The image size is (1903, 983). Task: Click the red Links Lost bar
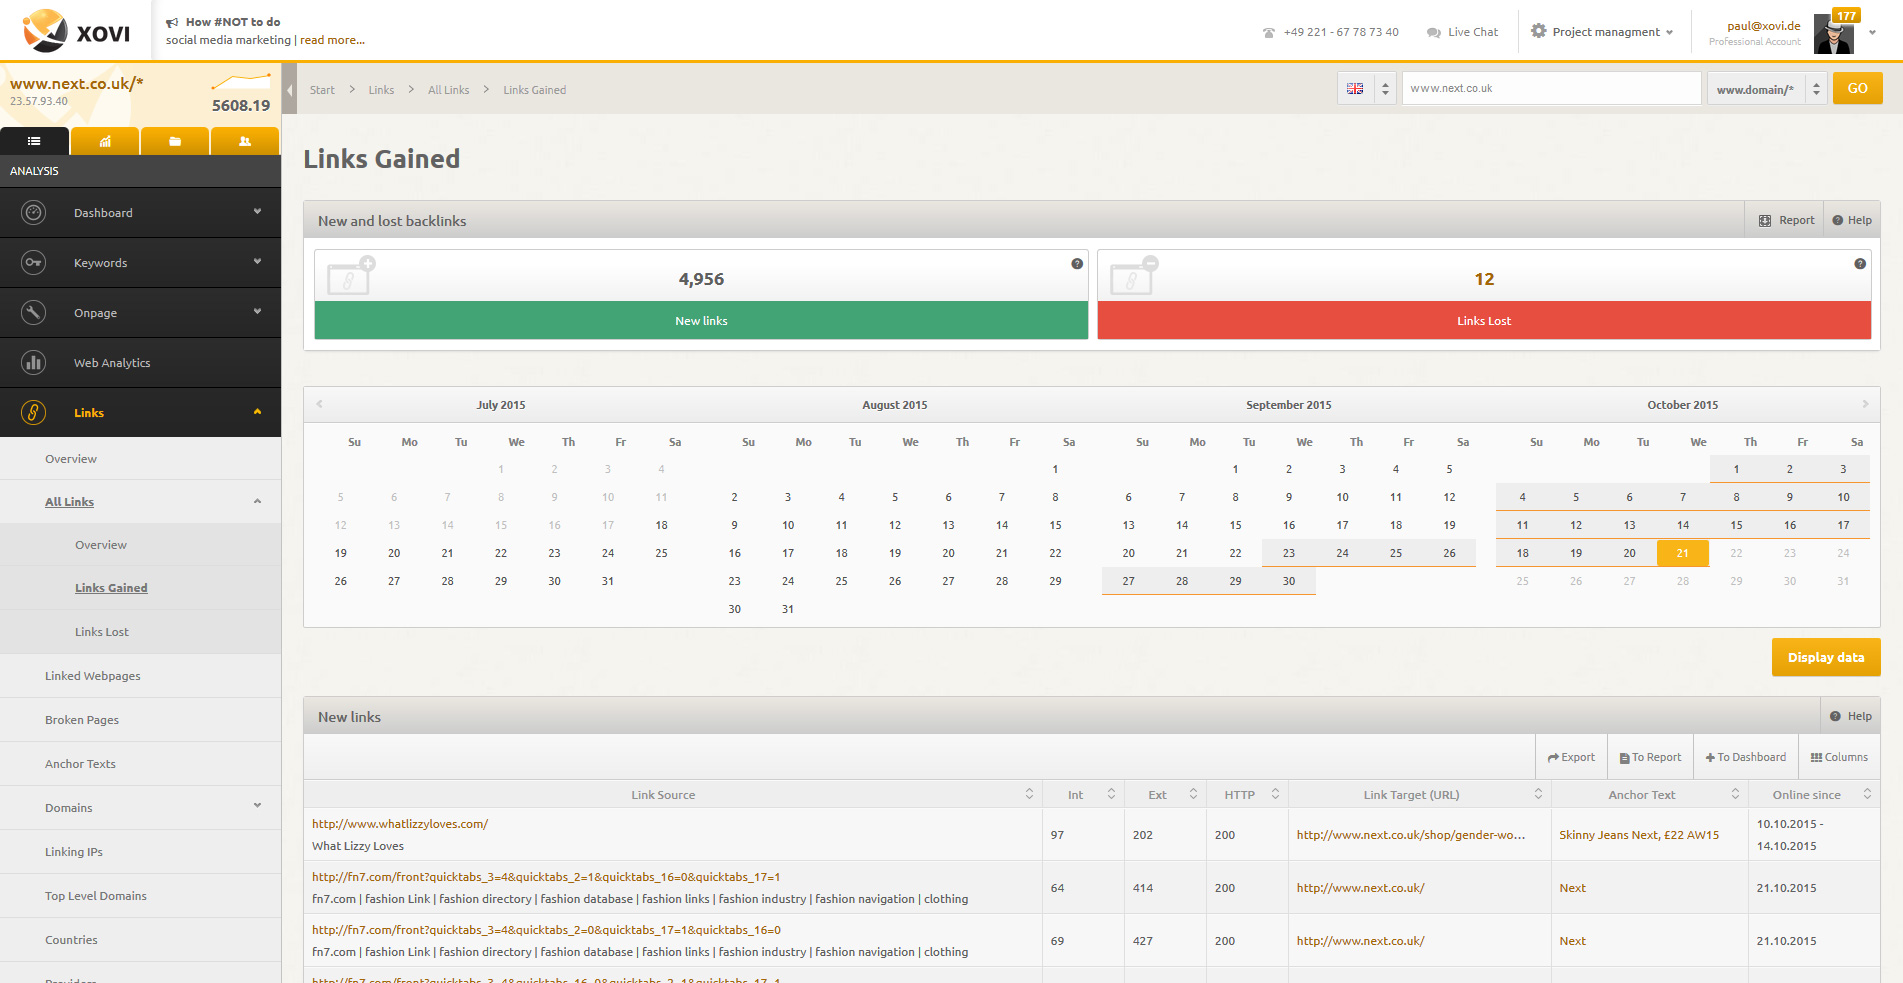click(1484, 321)
